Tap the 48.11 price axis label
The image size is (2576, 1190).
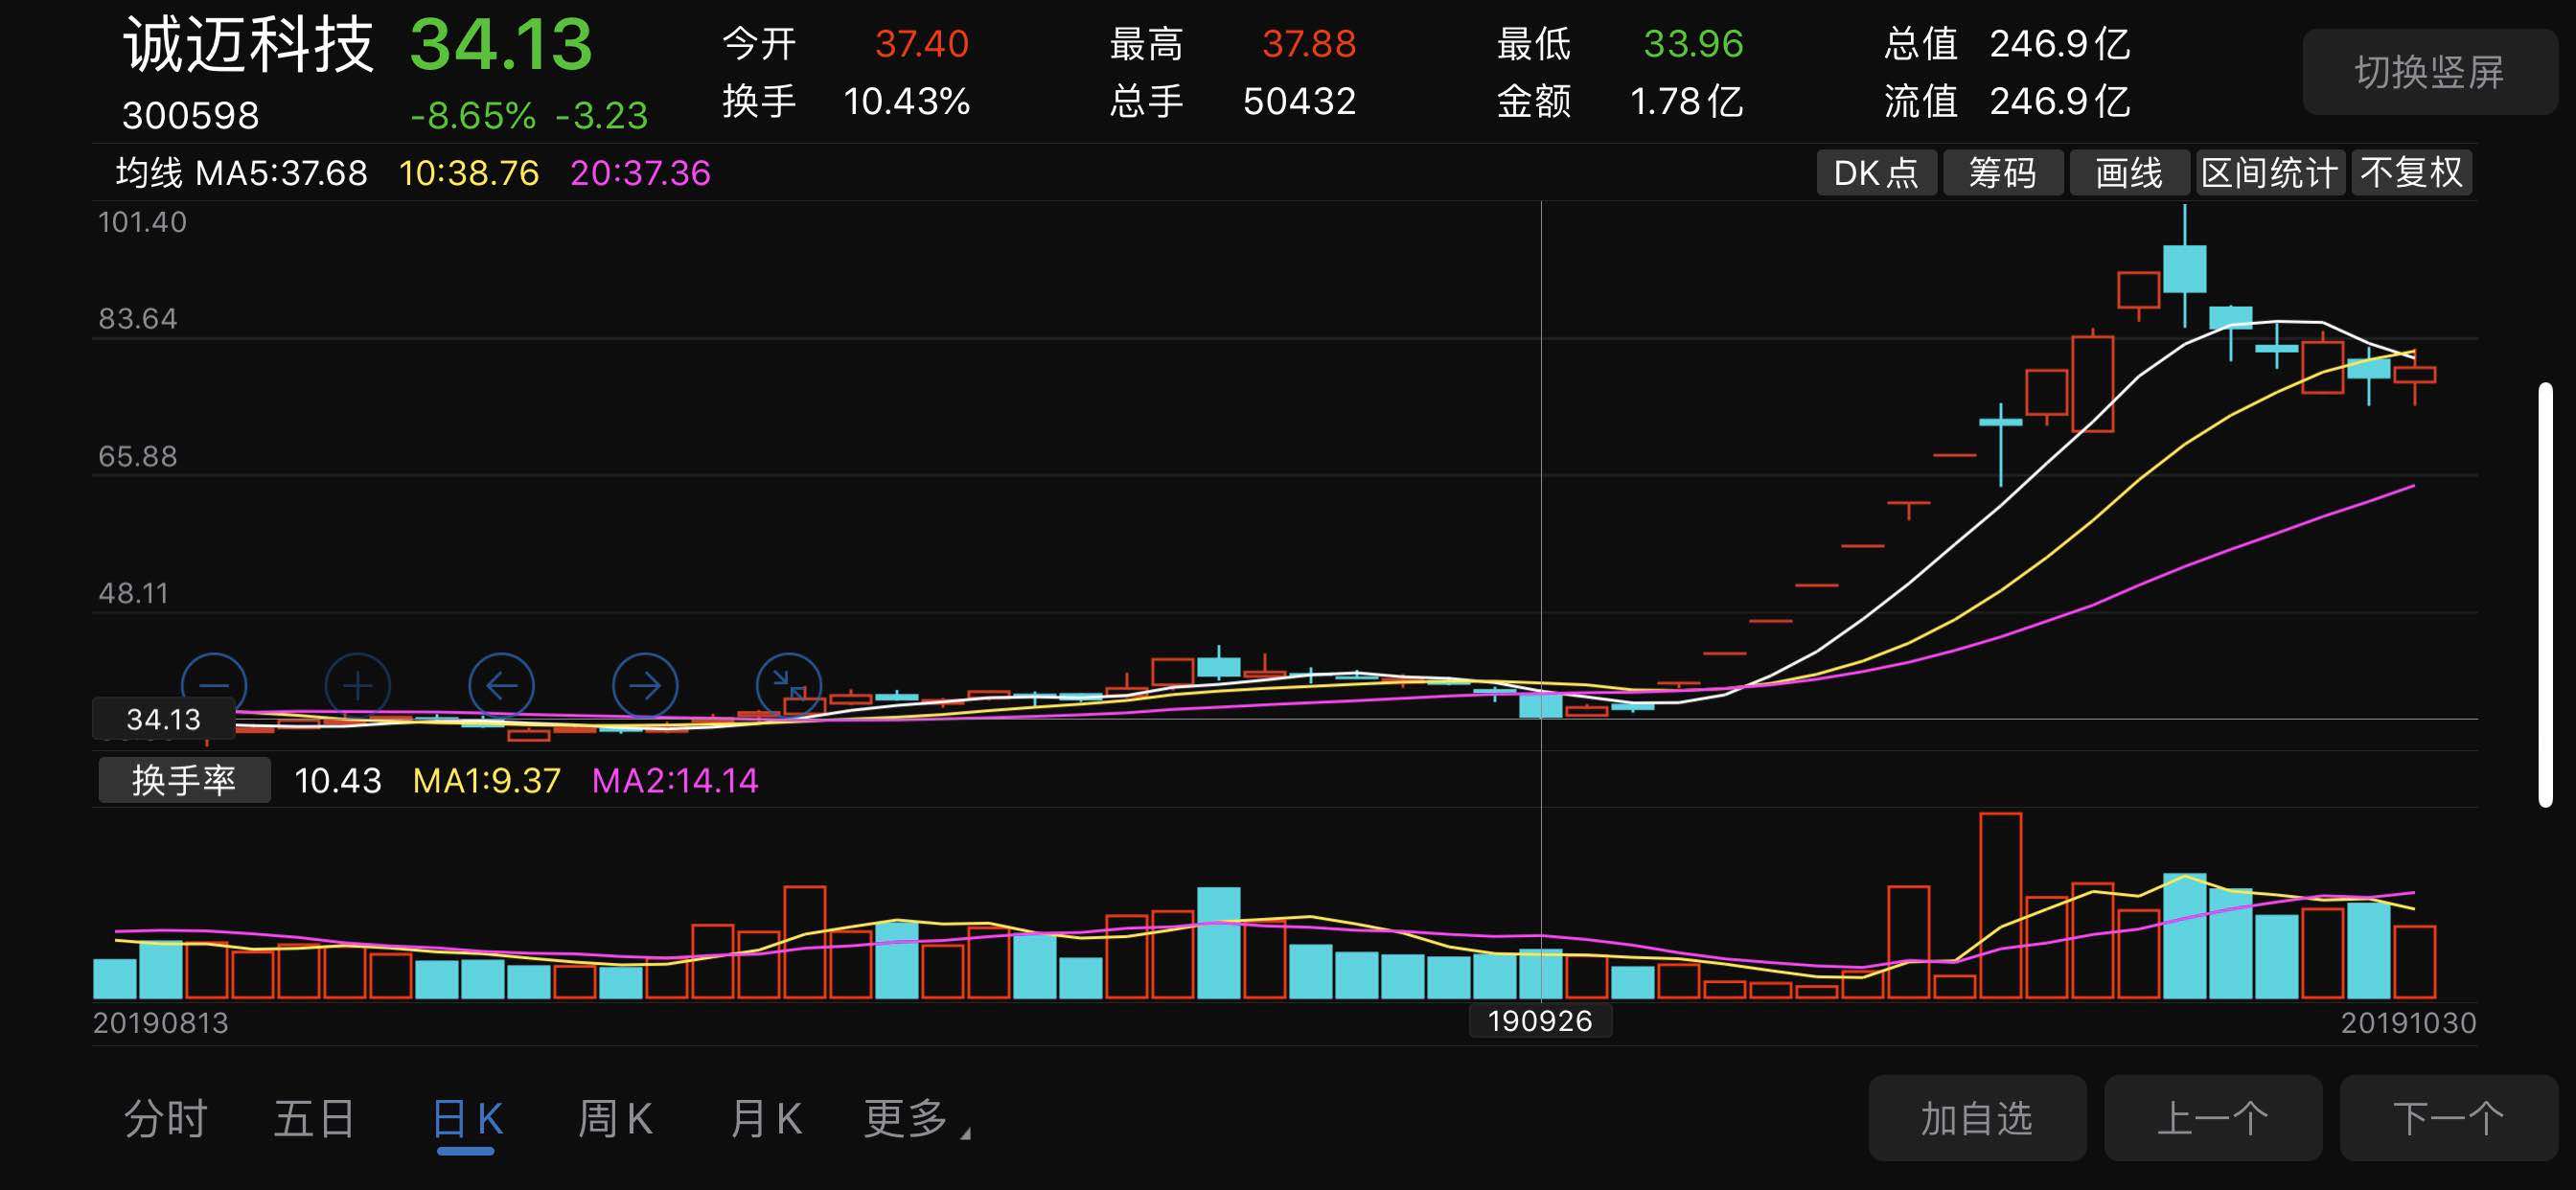134,593
